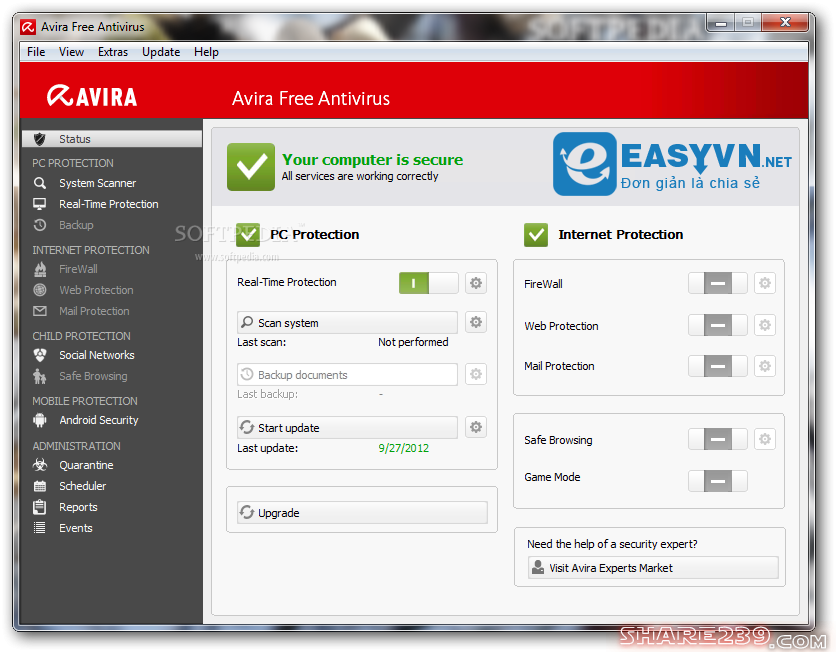Click the Web Protection globe icon
The image size is (836, 652).
[x=39, y=290]
